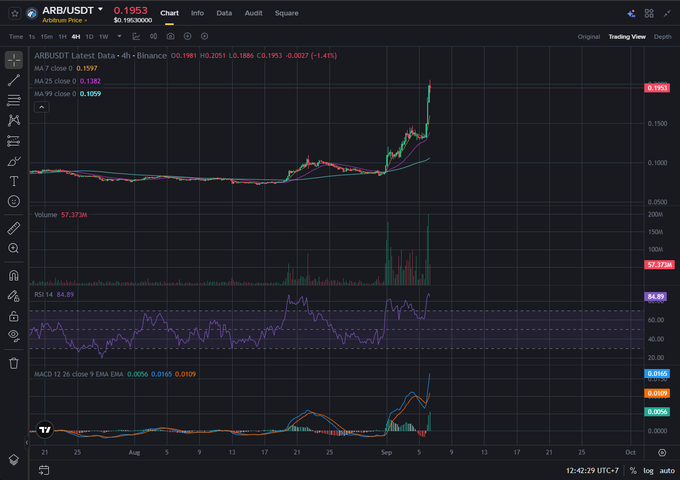Select the 1H timeframe
This screenshot has width=680, height=480.
pyautogui.click(x=62, y=37)
